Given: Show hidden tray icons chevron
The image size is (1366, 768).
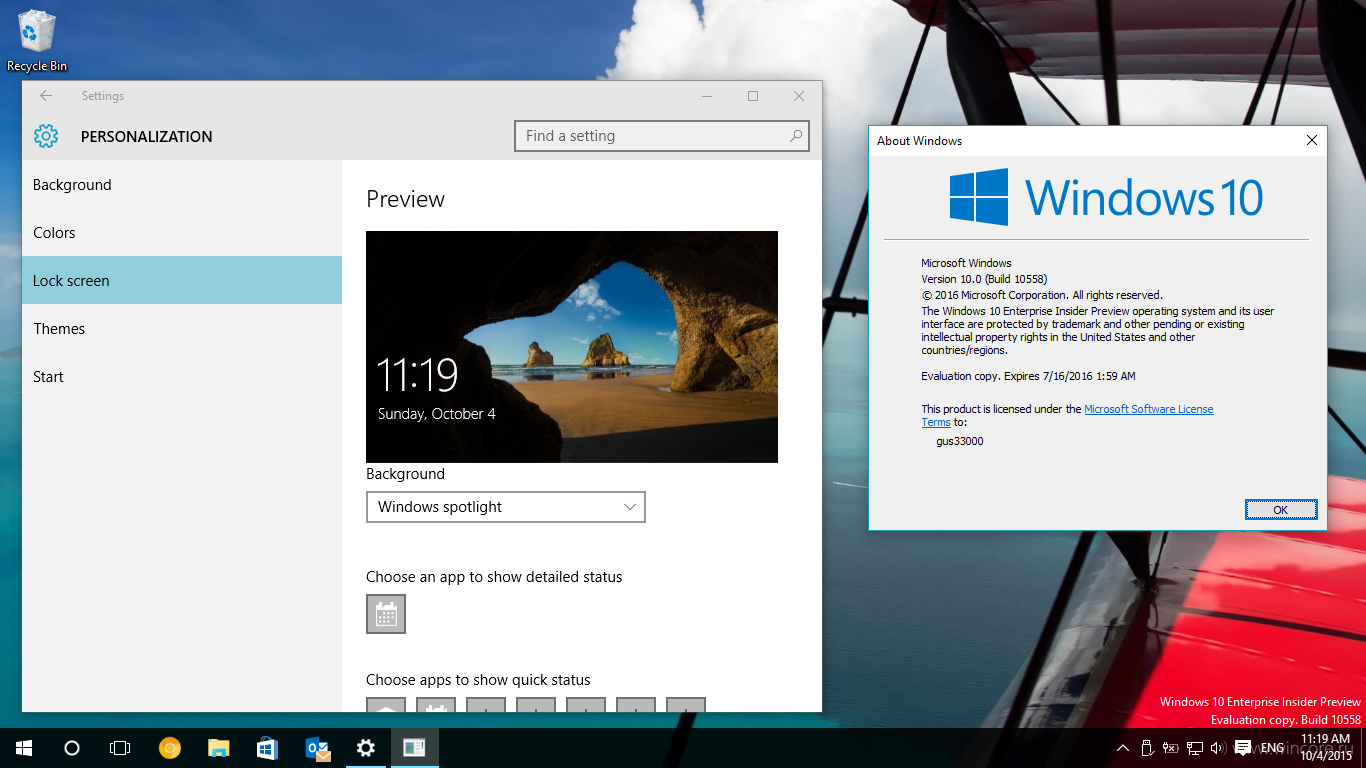Looking at the screenshot, I should [x=1123, y=748].
